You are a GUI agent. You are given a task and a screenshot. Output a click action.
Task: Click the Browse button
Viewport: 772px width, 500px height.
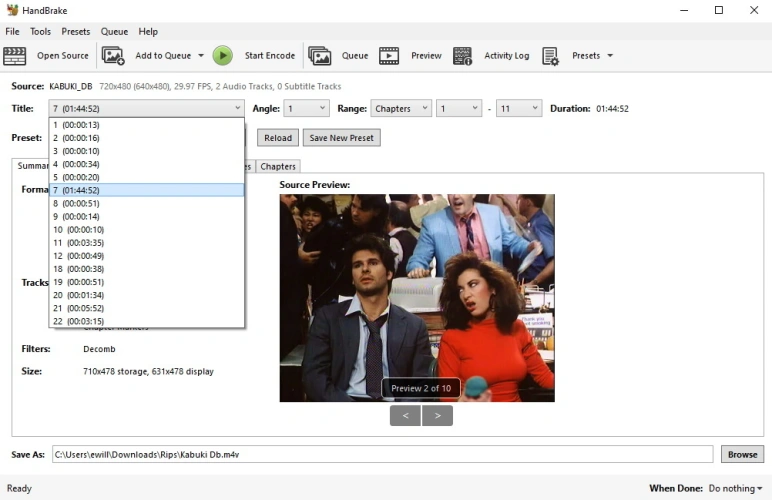(742, 454)
